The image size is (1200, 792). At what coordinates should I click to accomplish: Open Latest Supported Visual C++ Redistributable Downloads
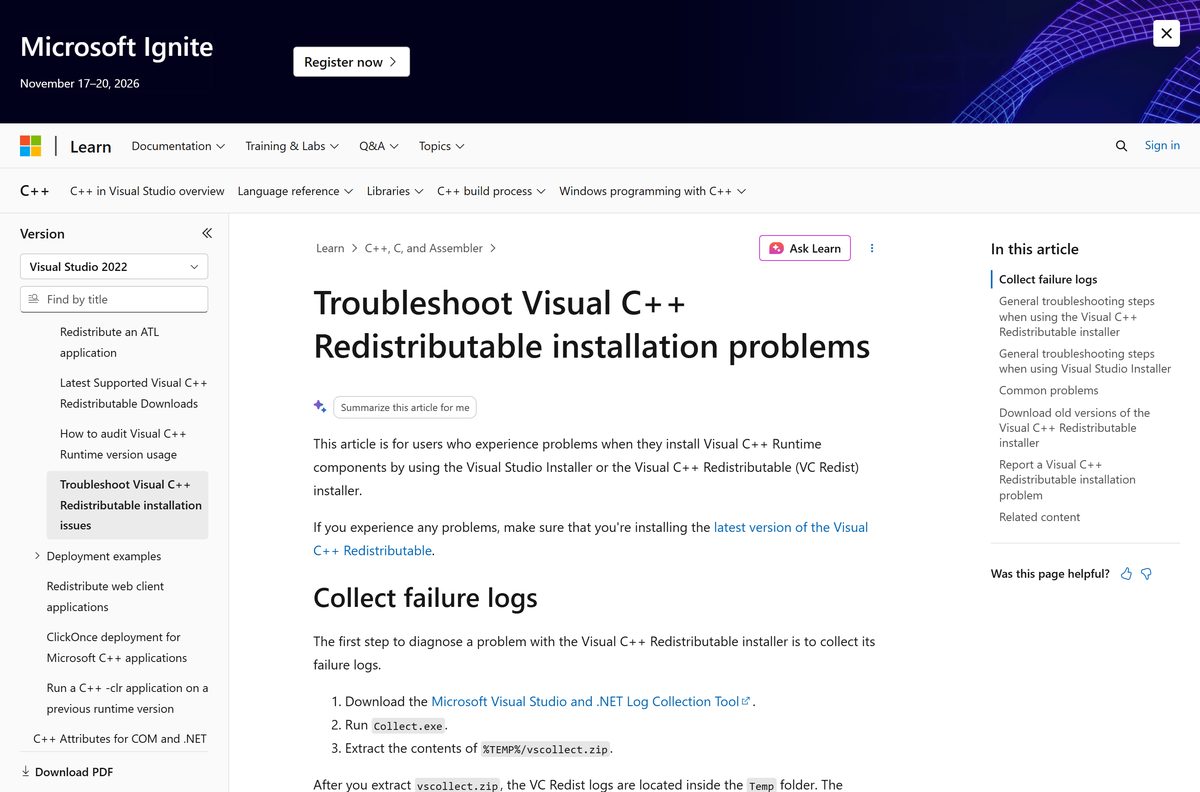[134, 393]
